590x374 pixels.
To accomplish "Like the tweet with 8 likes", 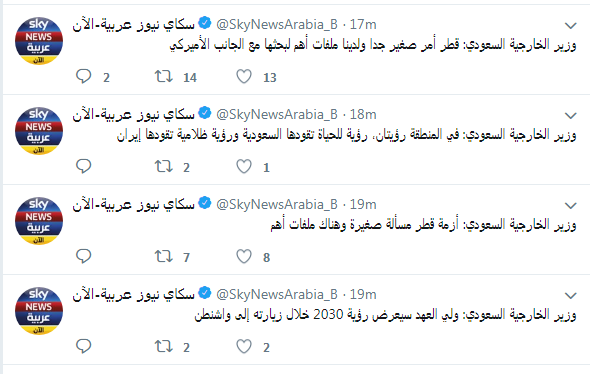I will coord(244,256).
